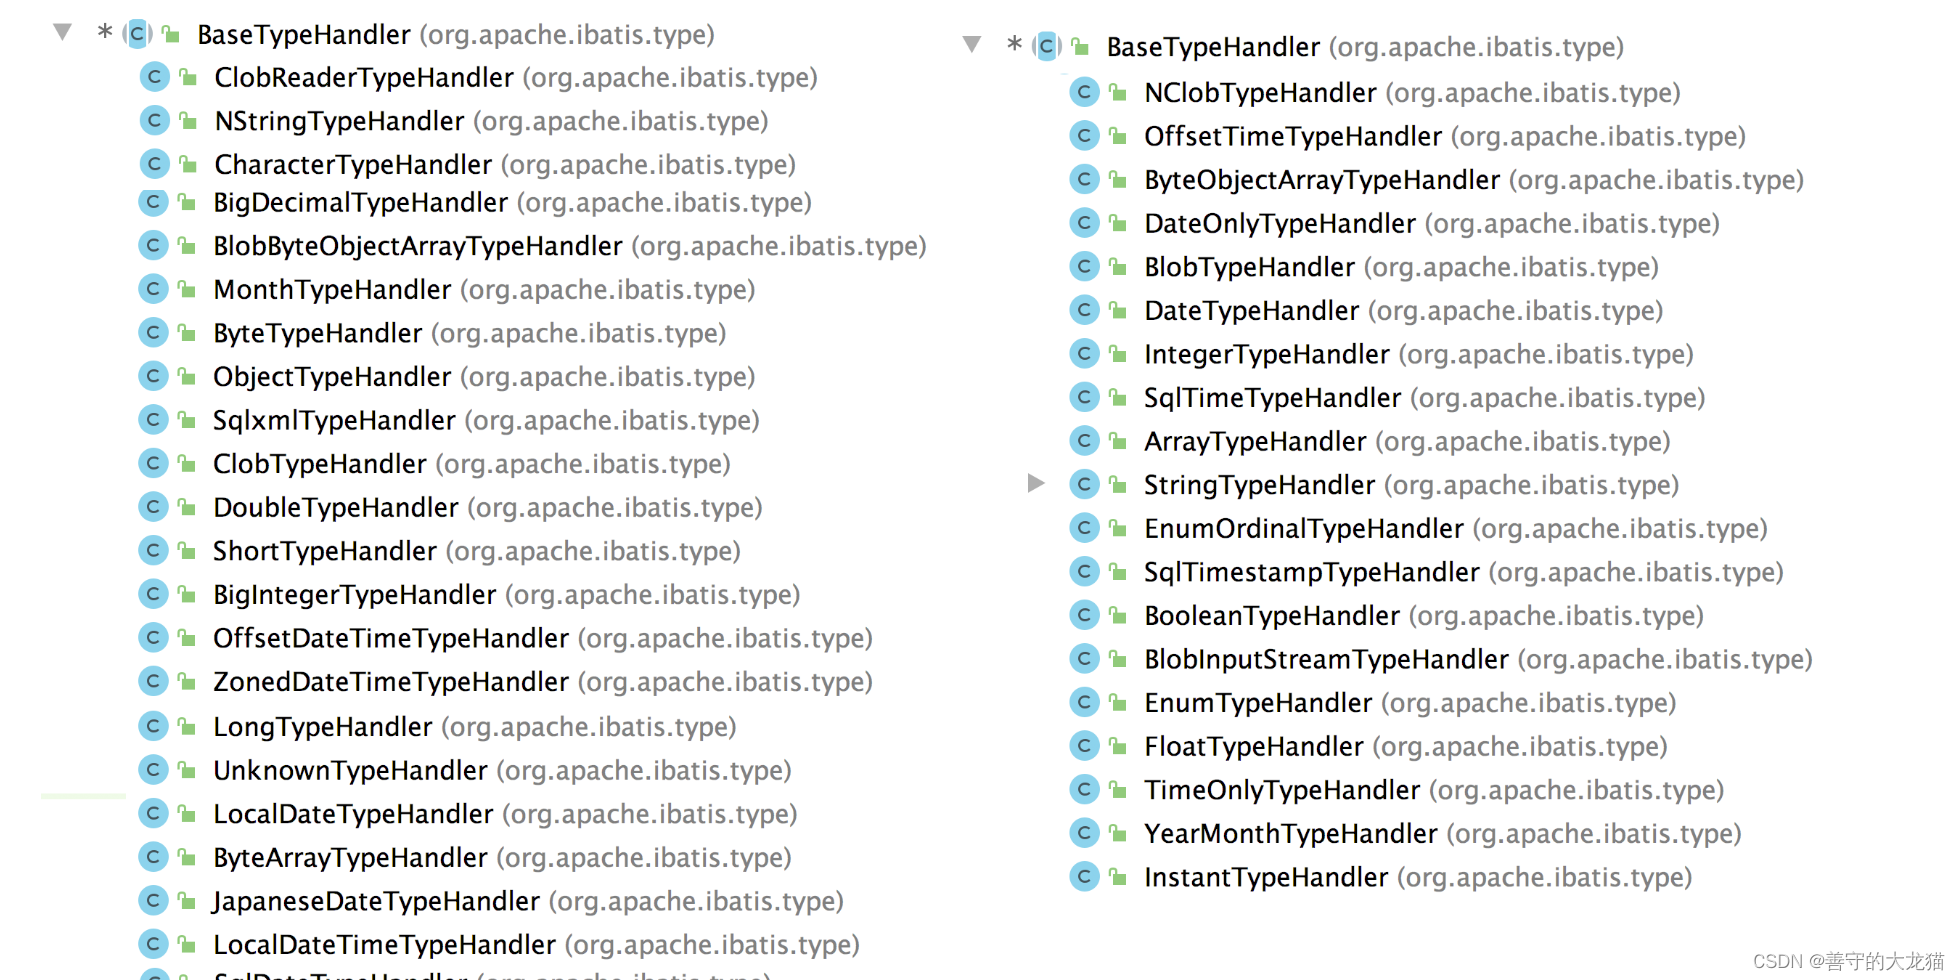Click the abstract class icon of the right BaseTypeHandler
Image resolution: width=1960 pixels, height=980 pixels.
[1046, 46]
